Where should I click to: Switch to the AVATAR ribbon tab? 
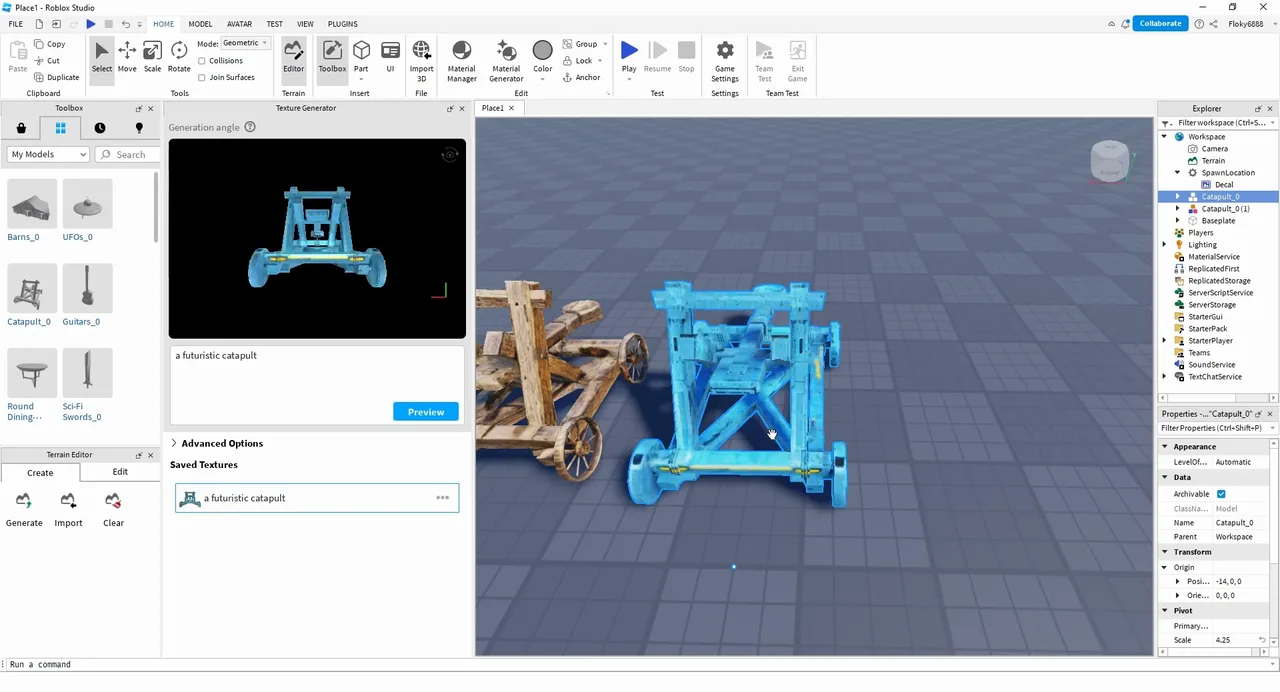click(240, 24)
